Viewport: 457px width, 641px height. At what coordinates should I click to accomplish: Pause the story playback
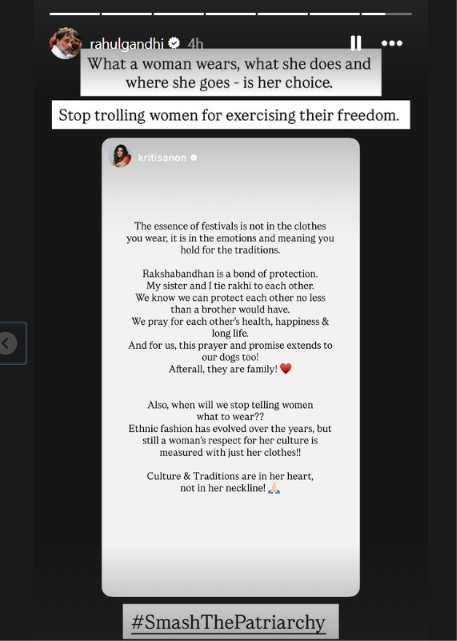pyautogui.click(x=356, y=43)
